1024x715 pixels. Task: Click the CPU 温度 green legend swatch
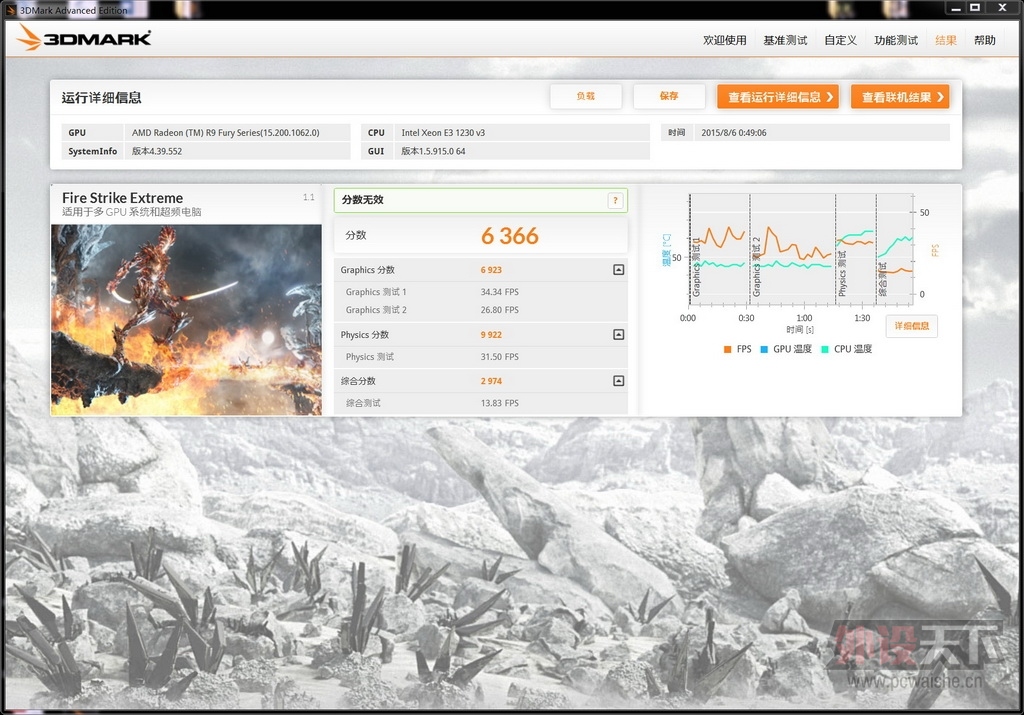coord(825,349)
